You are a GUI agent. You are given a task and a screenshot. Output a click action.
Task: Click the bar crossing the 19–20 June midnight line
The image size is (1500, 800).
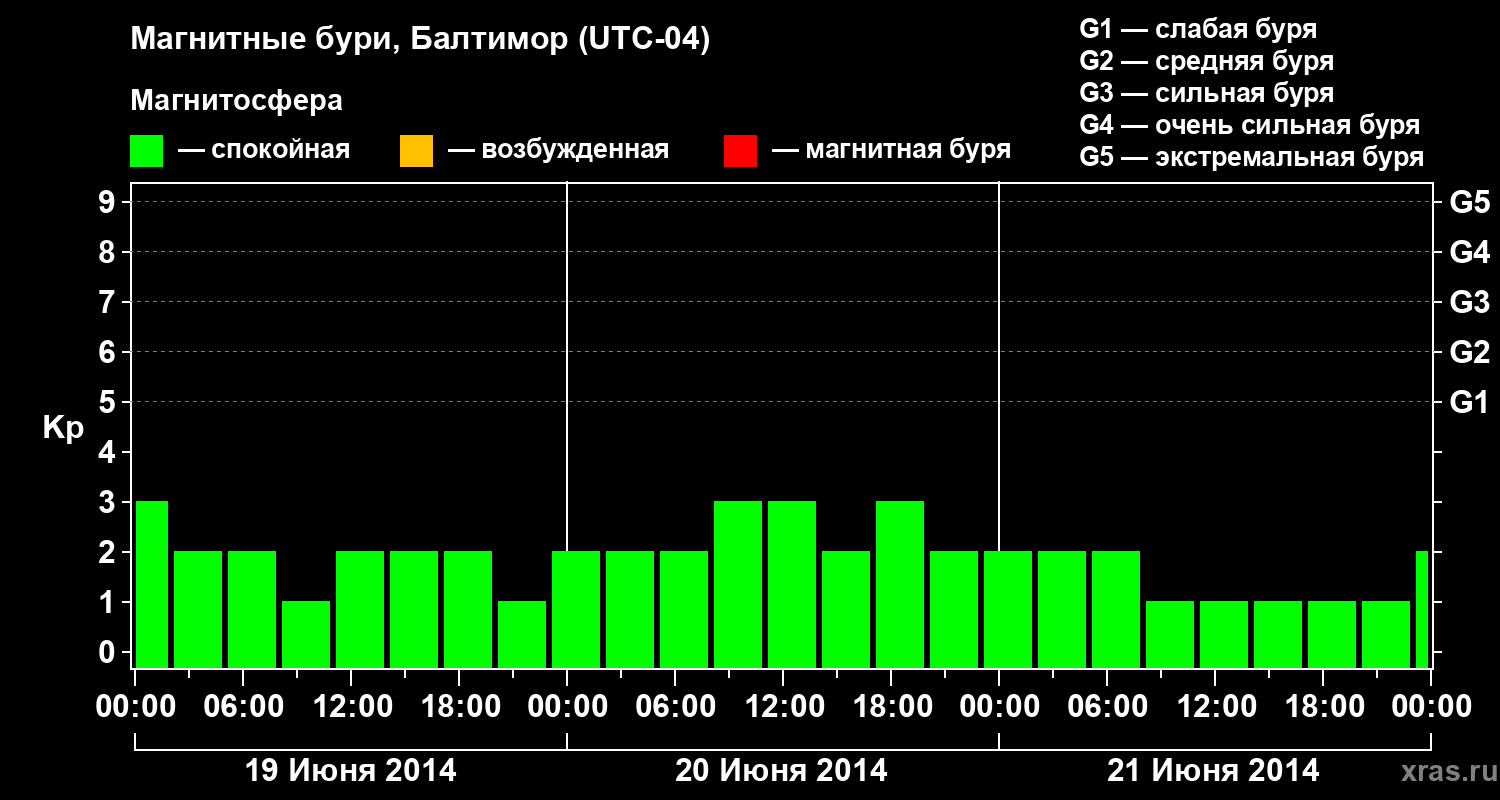click(x=576, y=609)
